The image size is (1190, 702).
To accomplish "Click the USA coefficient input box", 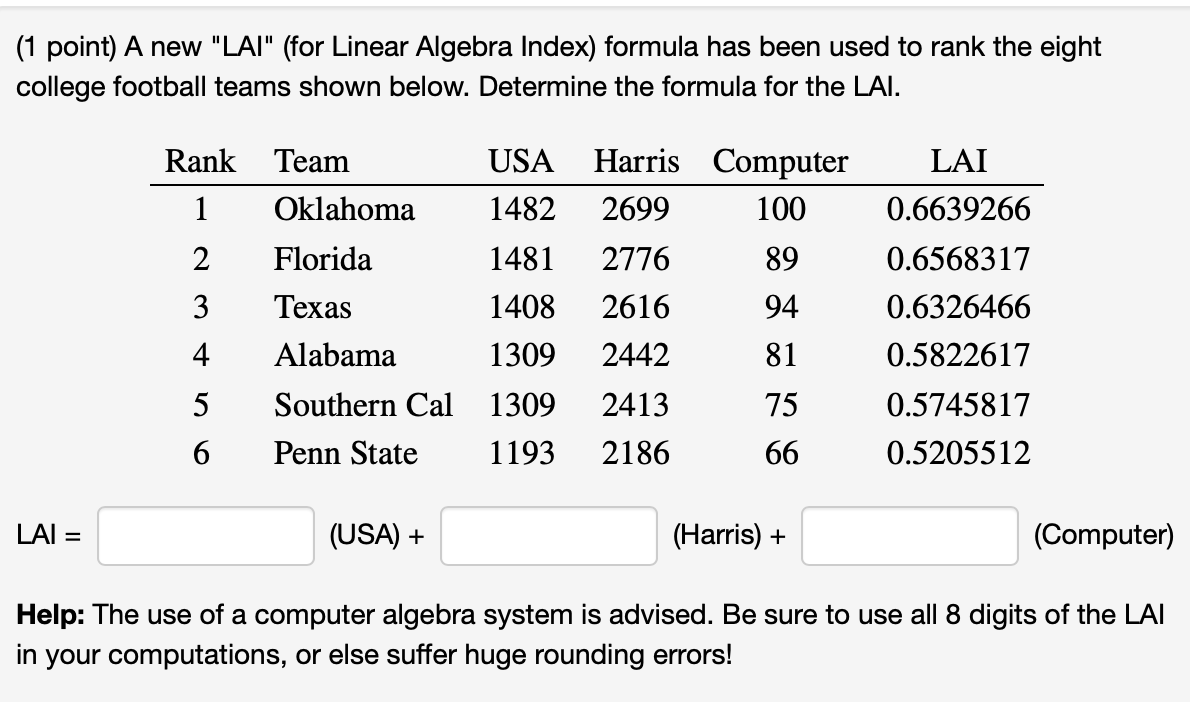I will coord(205,535).
